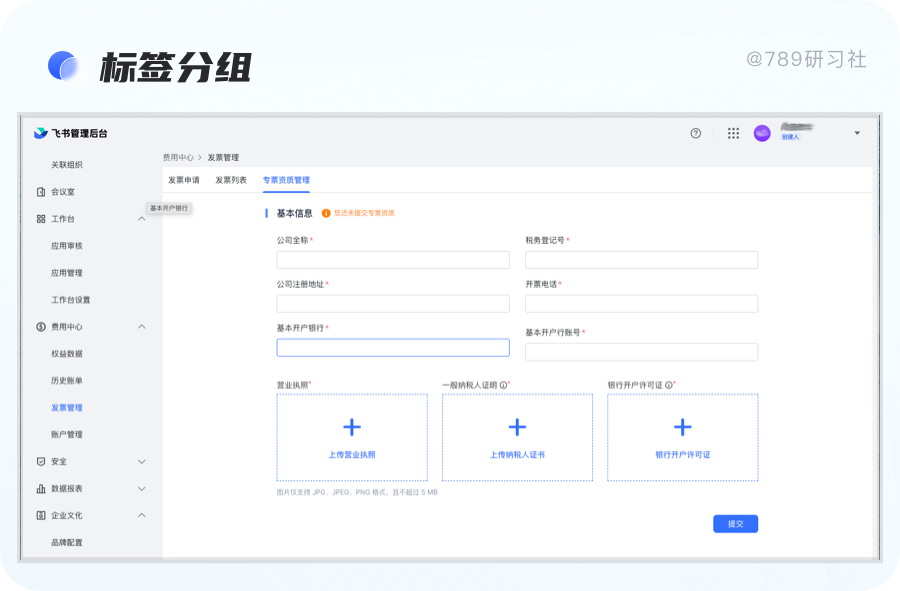Click the 安全 shield icon
Image resolution: width=900 pixels, height=591 pixels.
pos(41,461)
